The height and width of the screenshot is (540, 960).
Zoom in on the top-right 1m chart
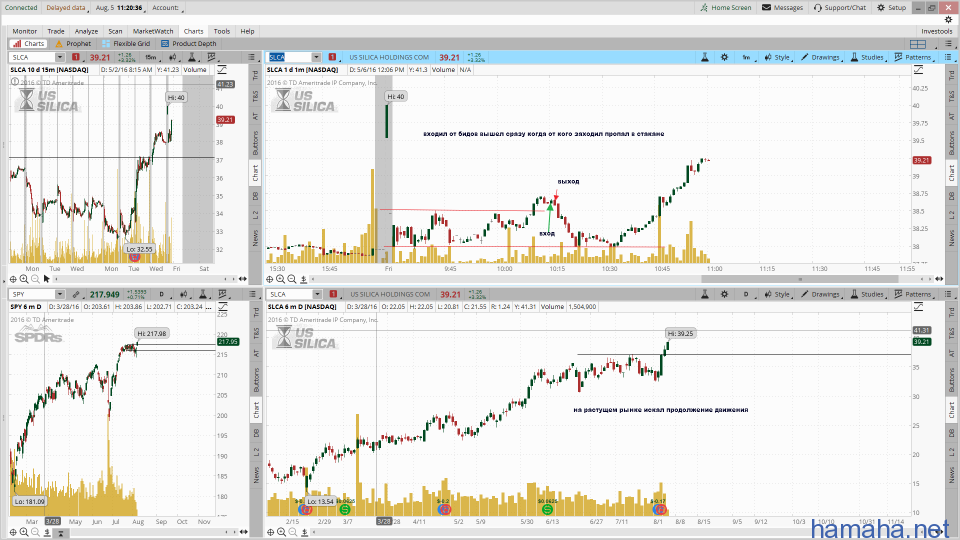point(280,279)
